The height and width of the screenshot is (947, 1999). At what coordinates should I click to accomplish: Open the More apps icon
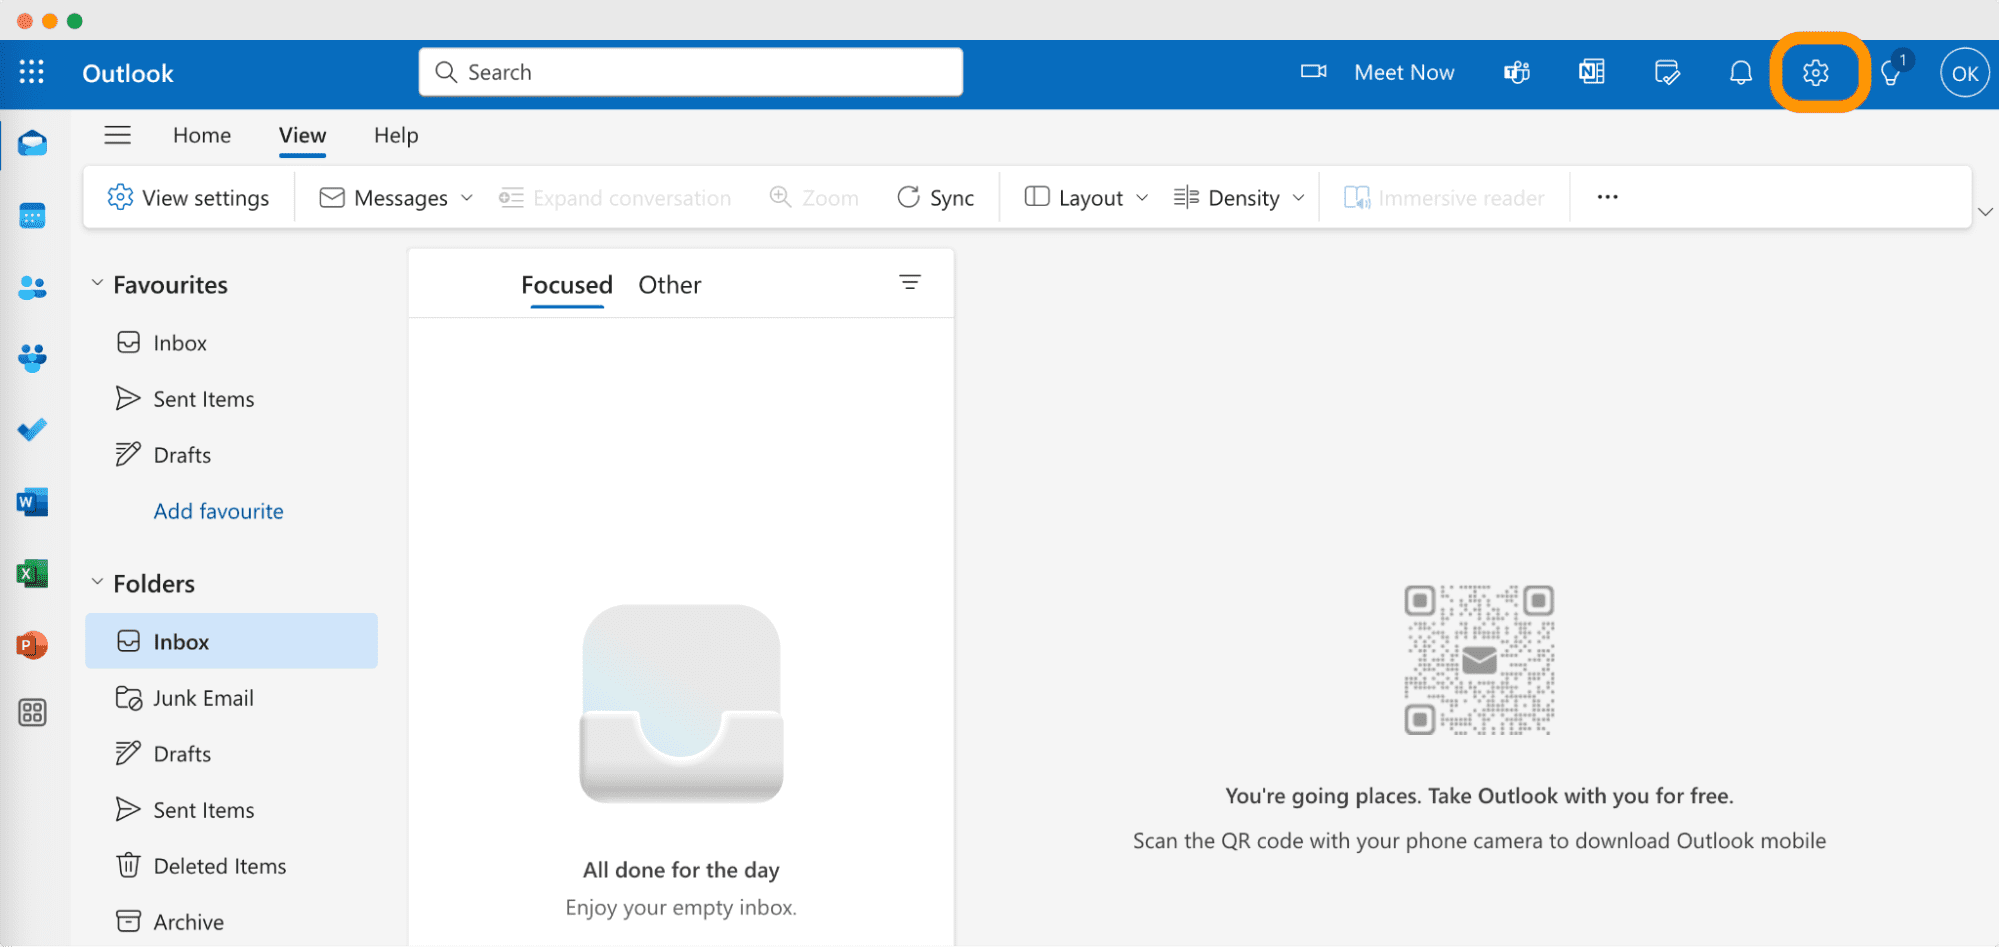point(32,712)
